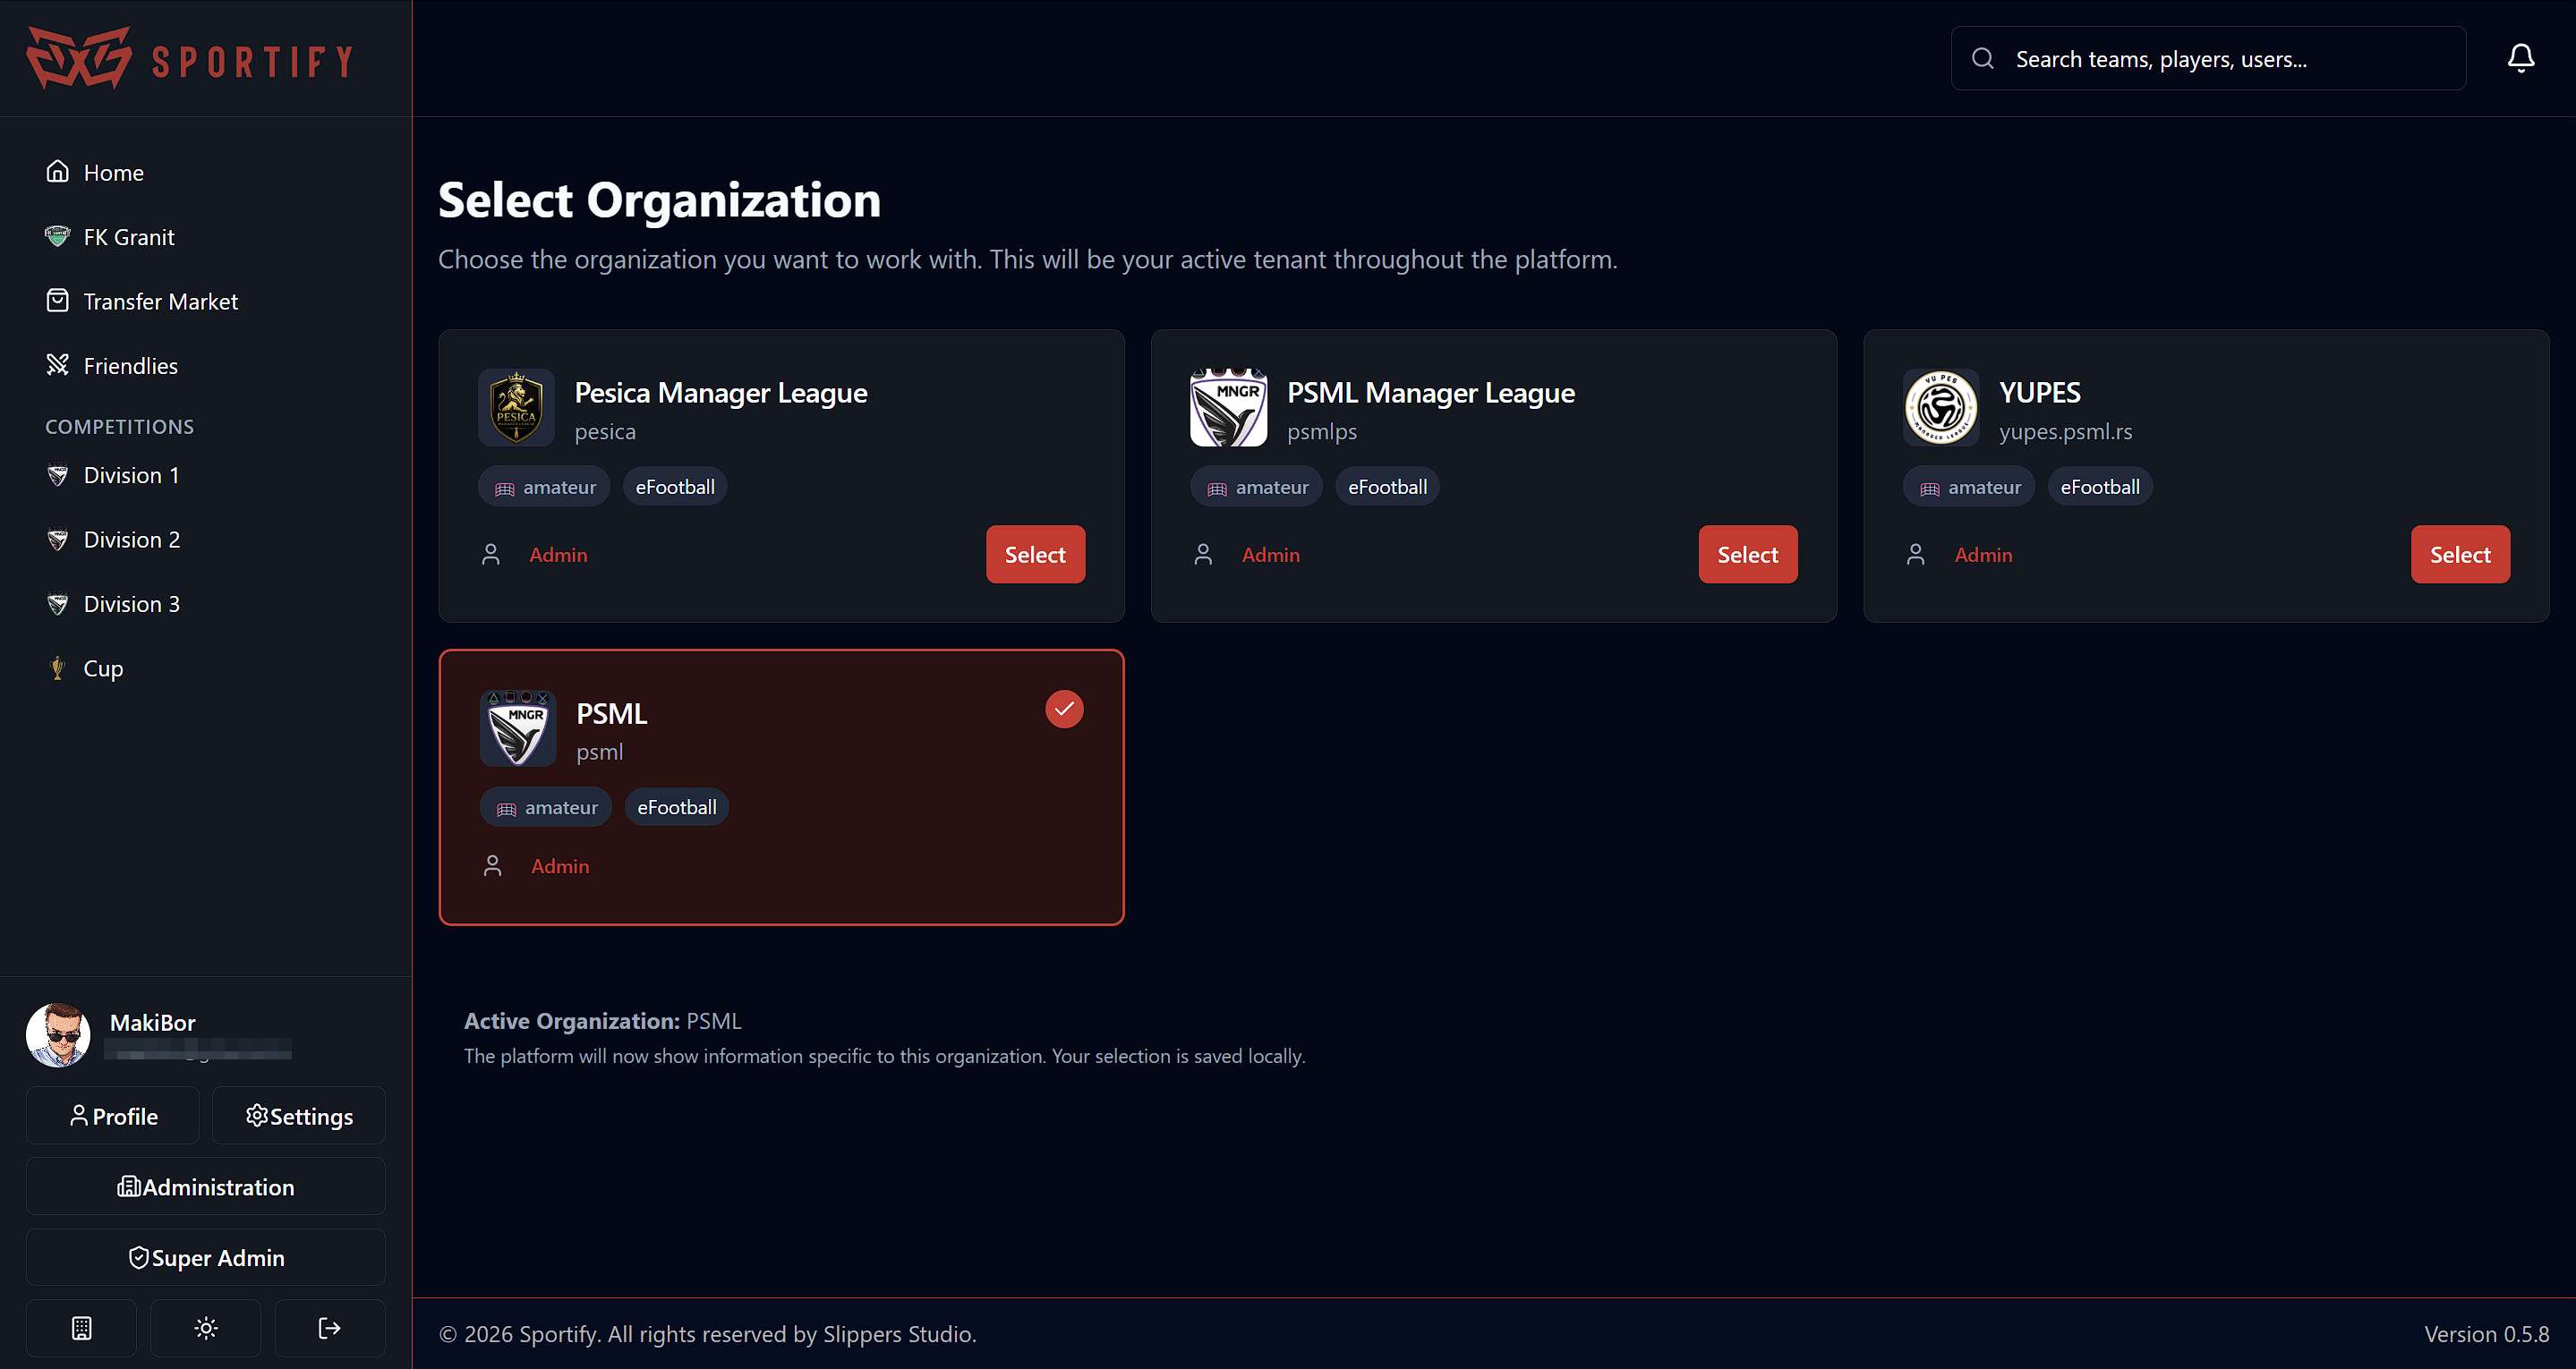Image resolution: width=2576 pixels, height=1369 pixels.
Task: Click the search magnifier icon
Action: coord(1982,59)
